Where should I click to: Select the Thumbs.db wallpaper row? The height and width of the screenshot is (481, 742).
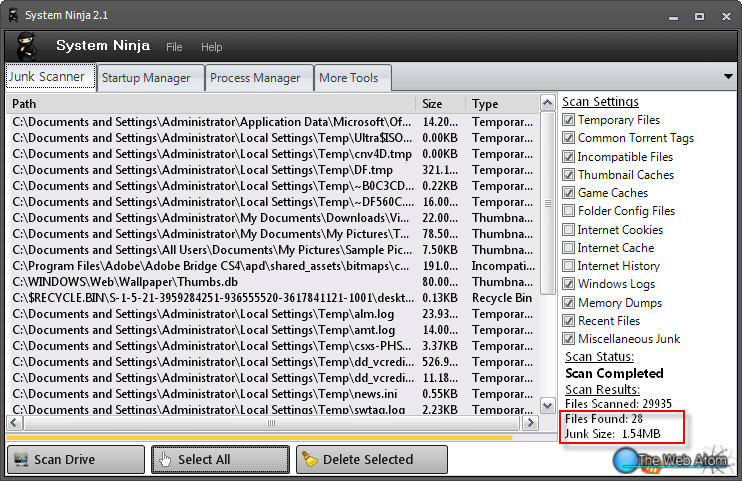273,282
